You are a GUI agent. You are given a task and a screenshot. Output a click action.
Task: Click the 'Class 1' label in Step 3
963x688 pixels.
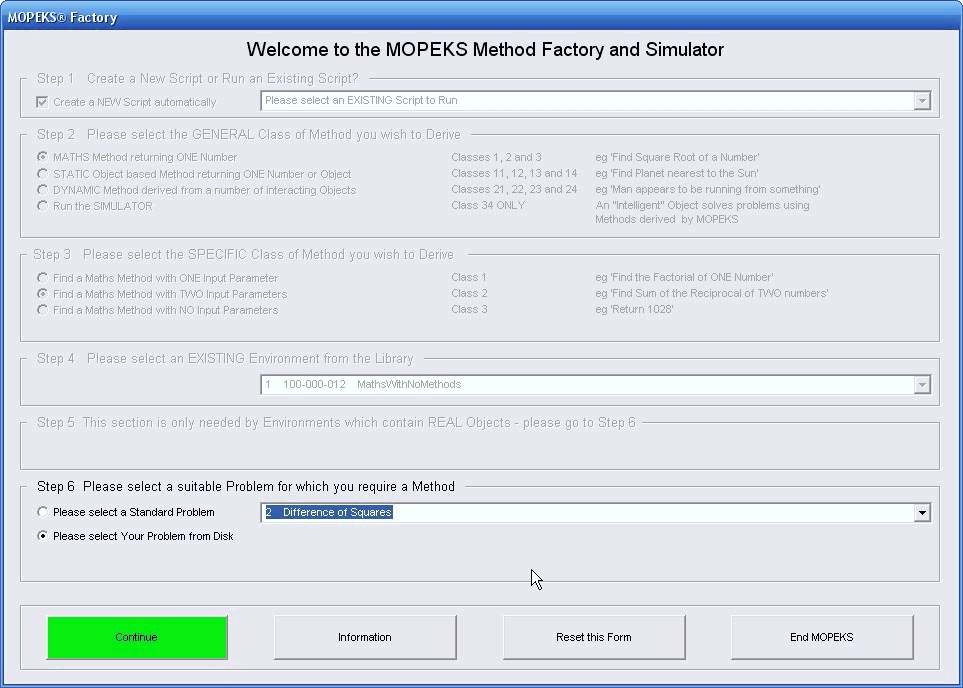tap(469, 277)
